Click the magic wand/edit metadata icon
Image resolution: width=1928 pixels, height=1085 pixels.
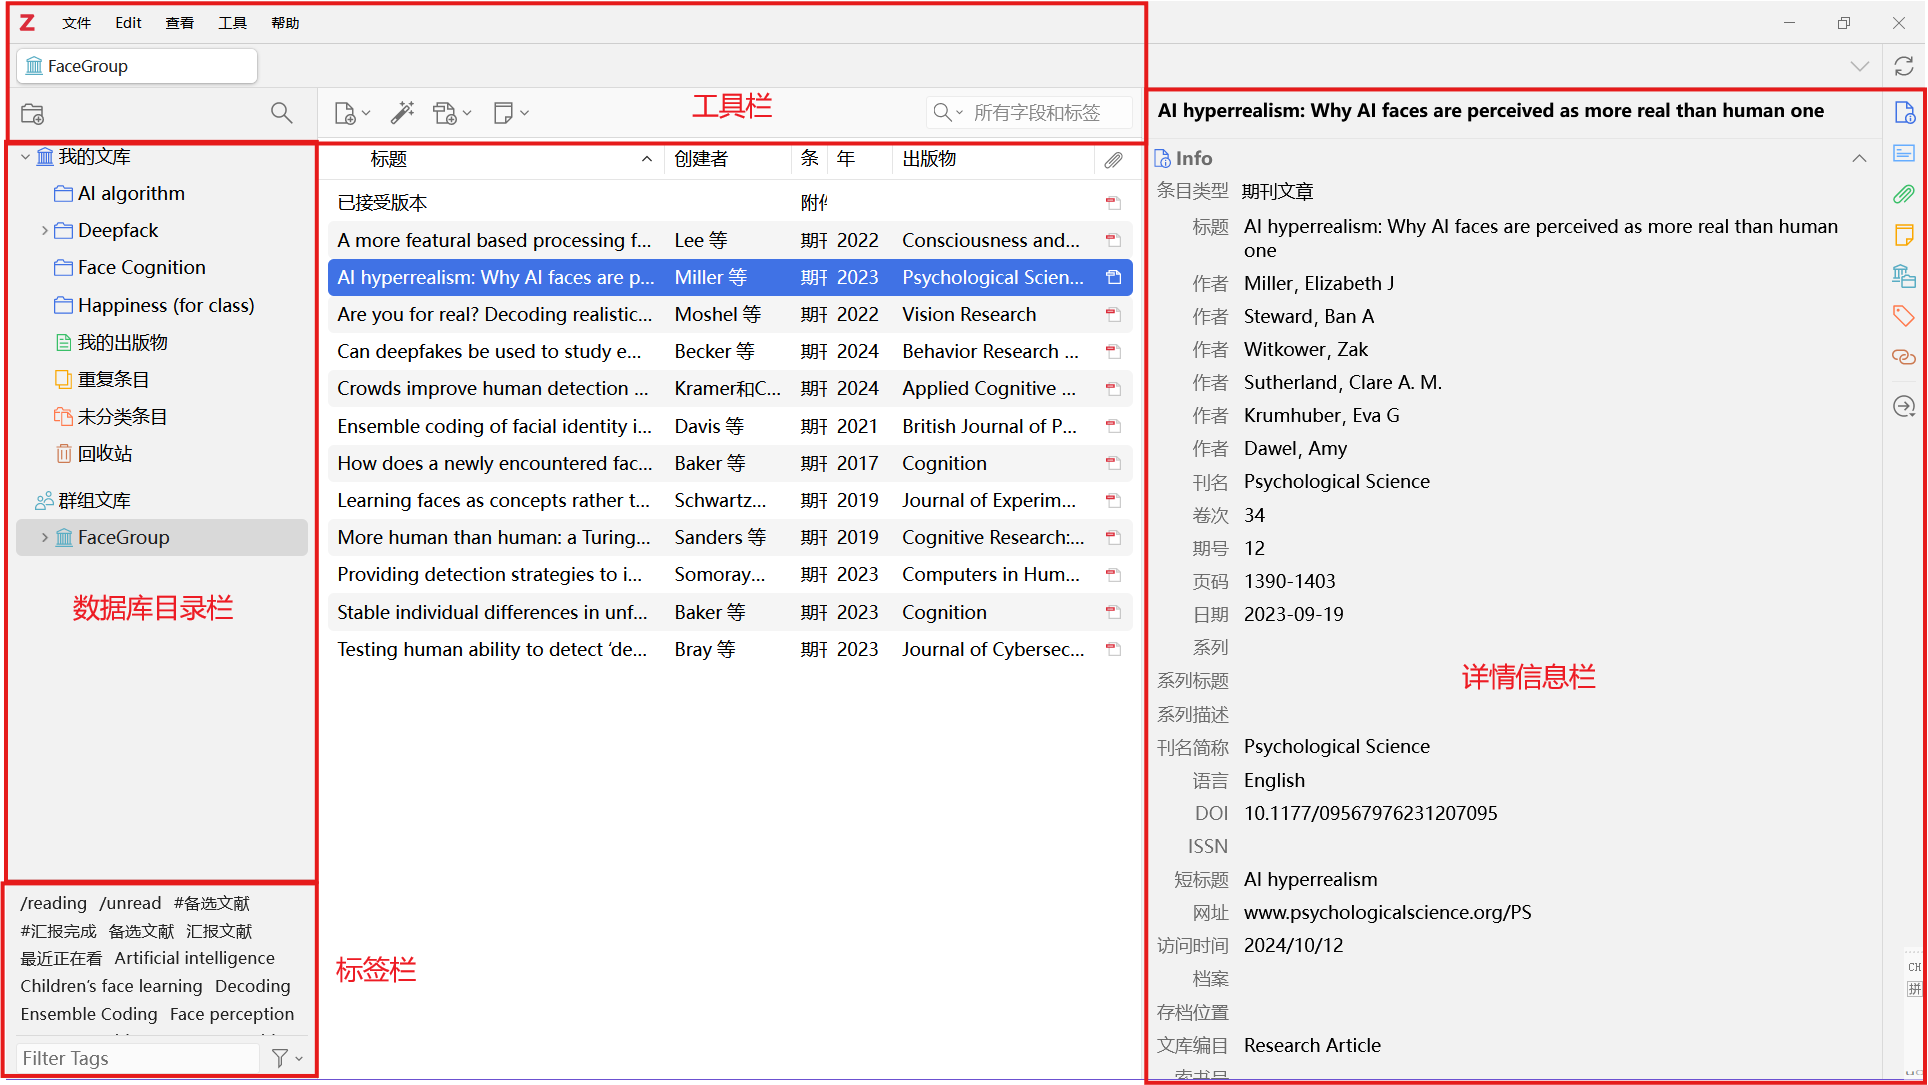click(403, 113)
